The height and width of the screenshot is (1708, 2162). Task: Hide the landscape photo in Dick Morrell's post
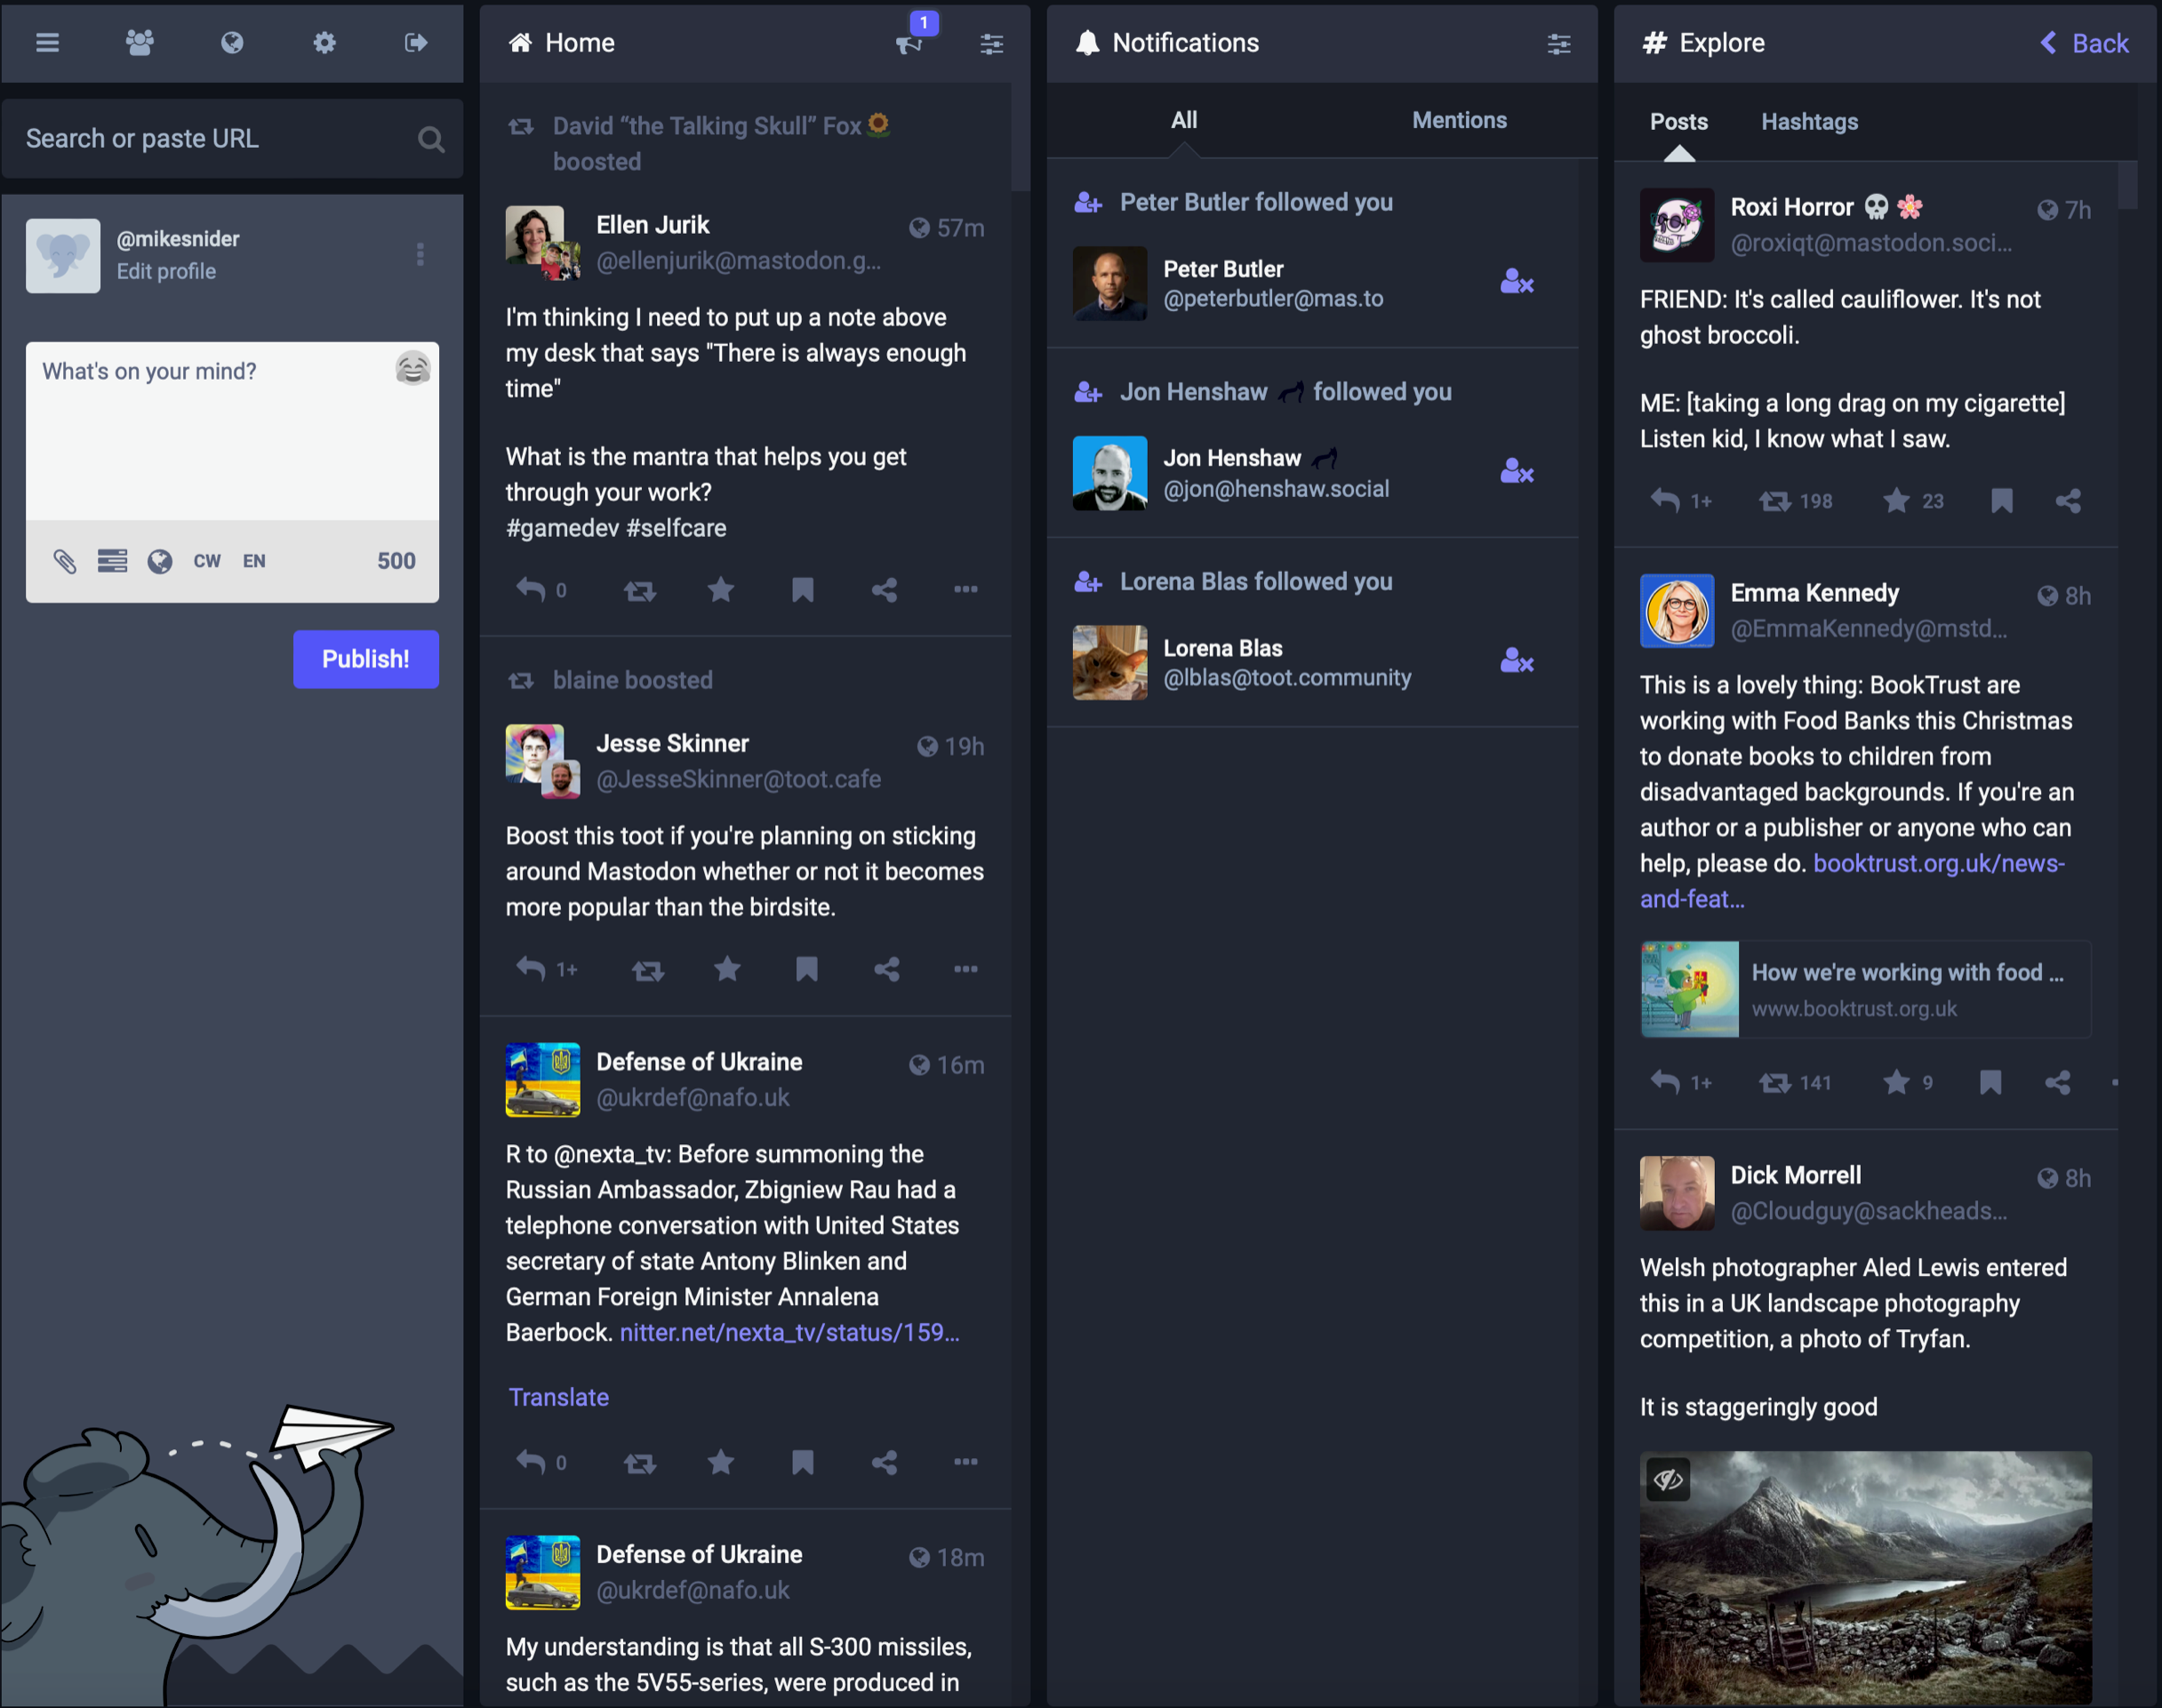click(x=1668, y=1480)
